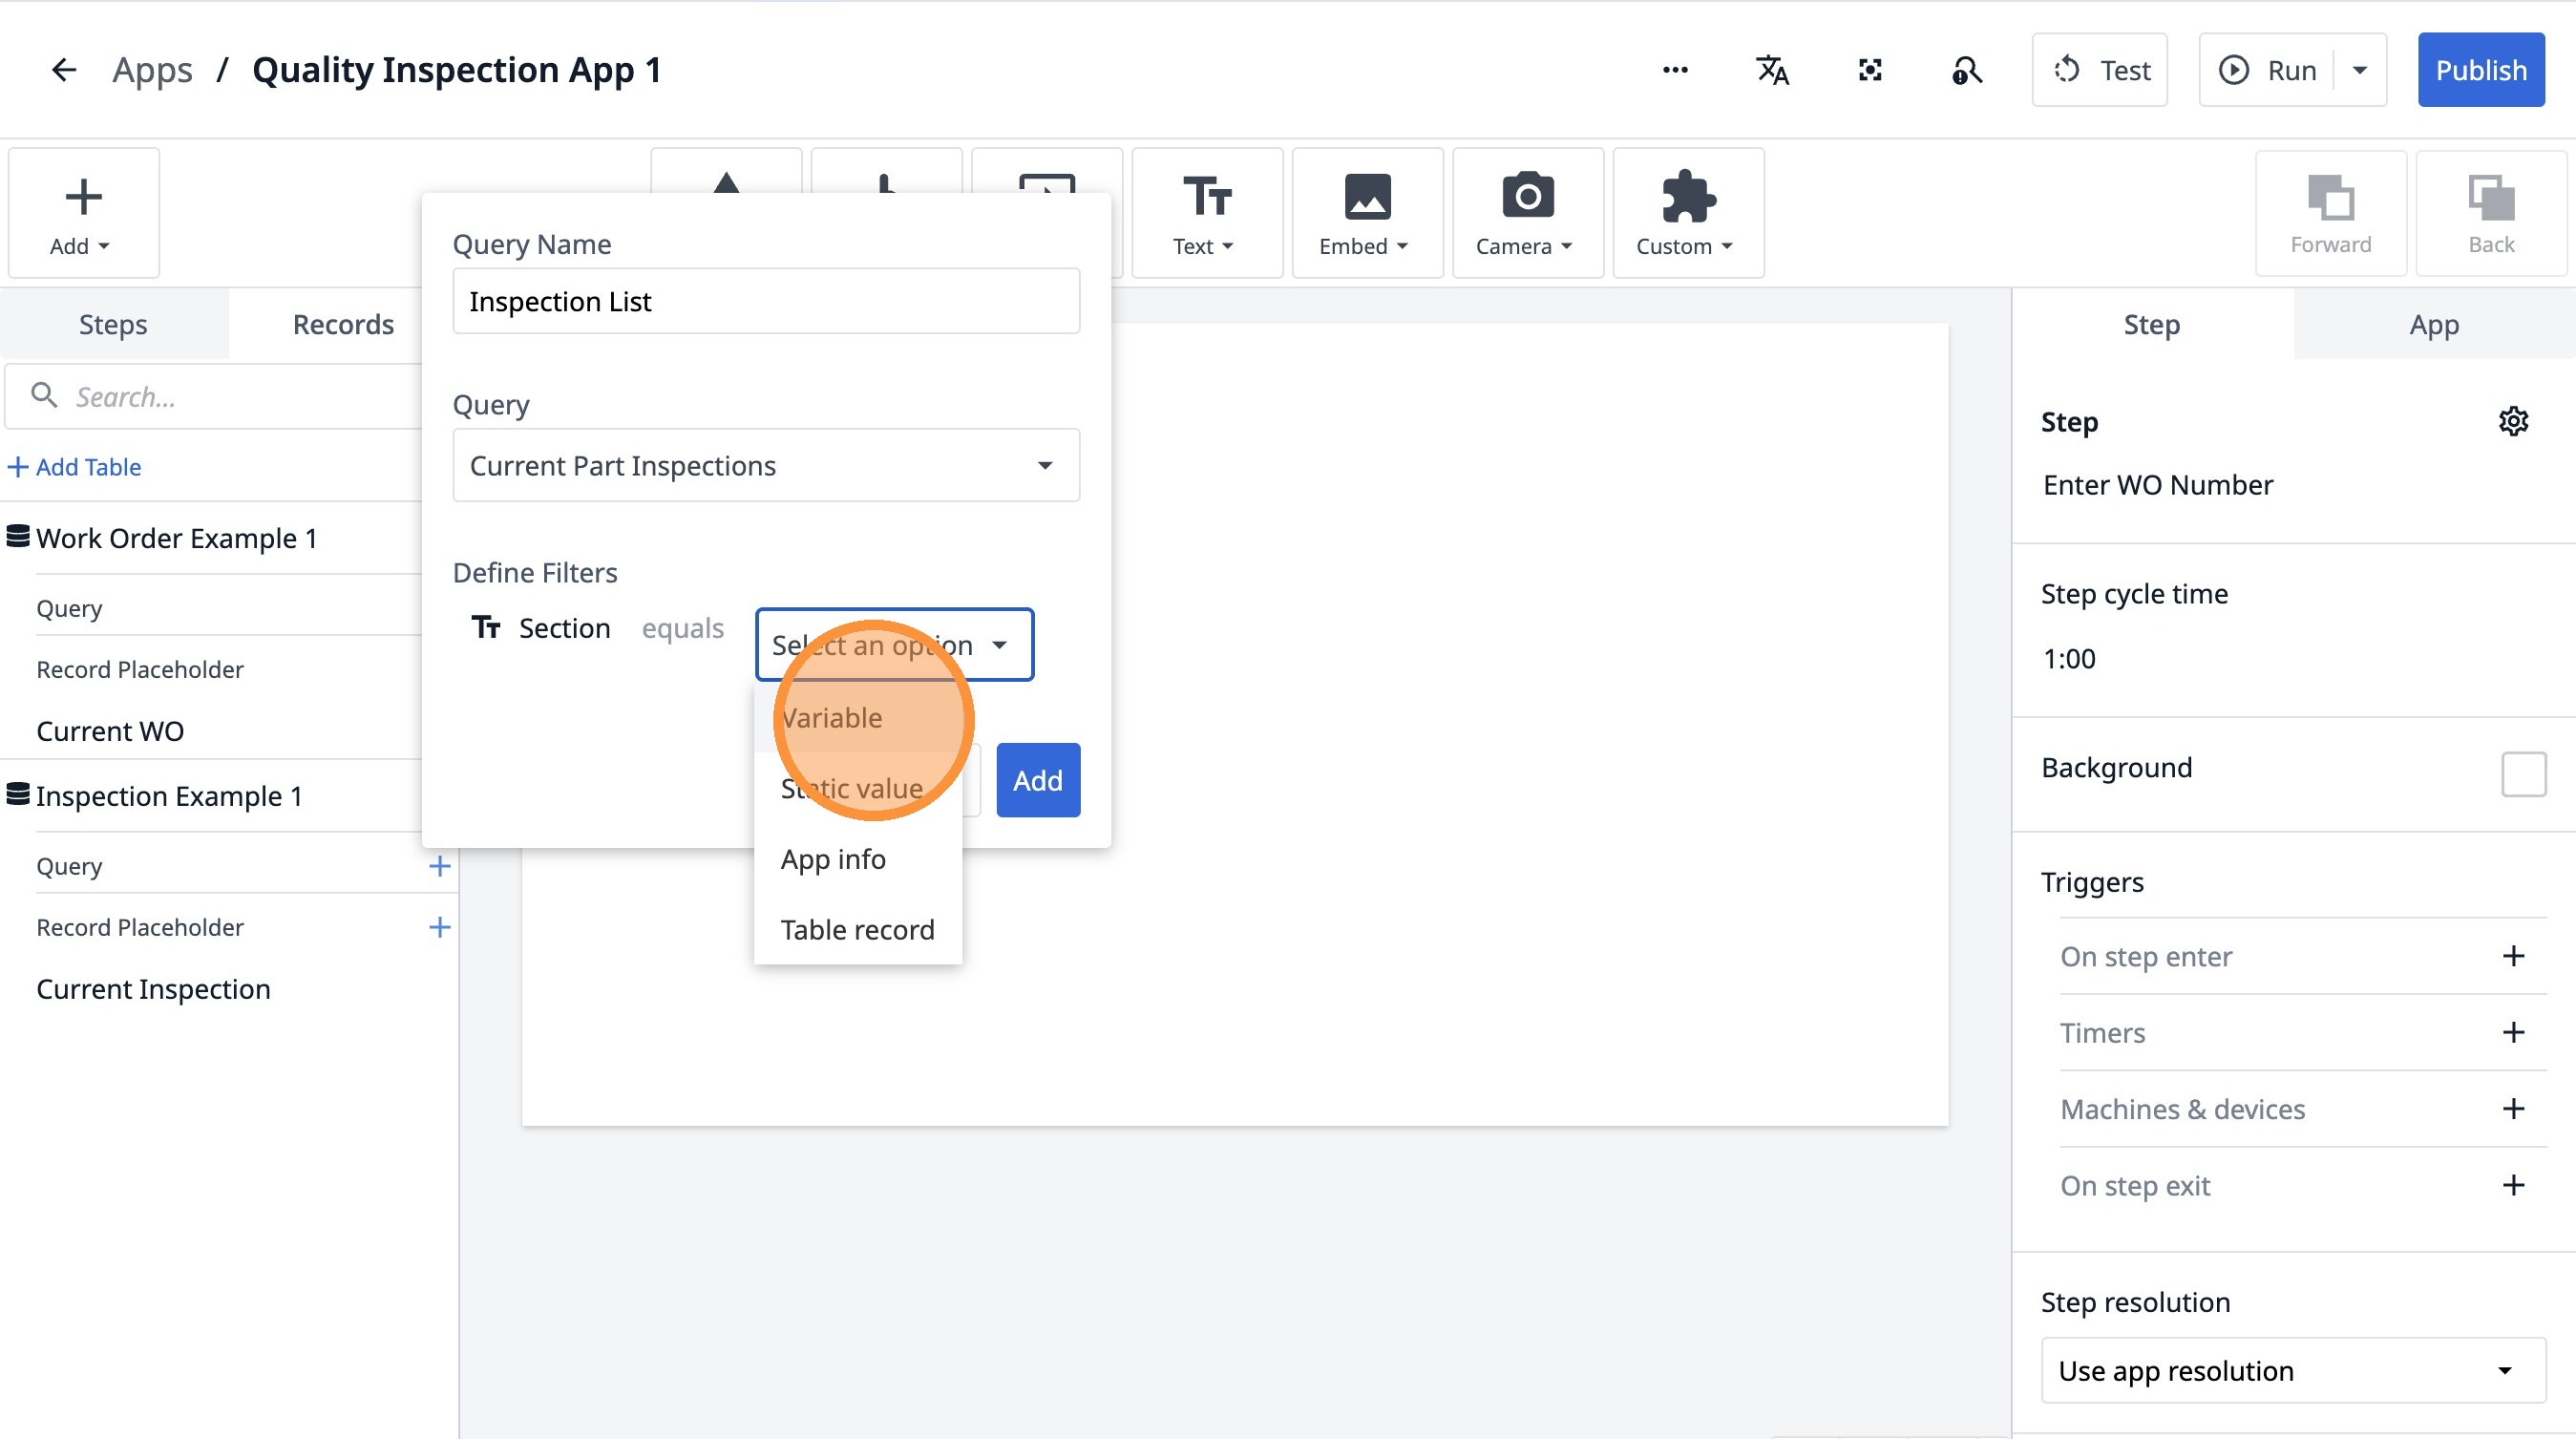Open the step settings gear icon
The image size is (2576, 1439).
click(2513, 421)
